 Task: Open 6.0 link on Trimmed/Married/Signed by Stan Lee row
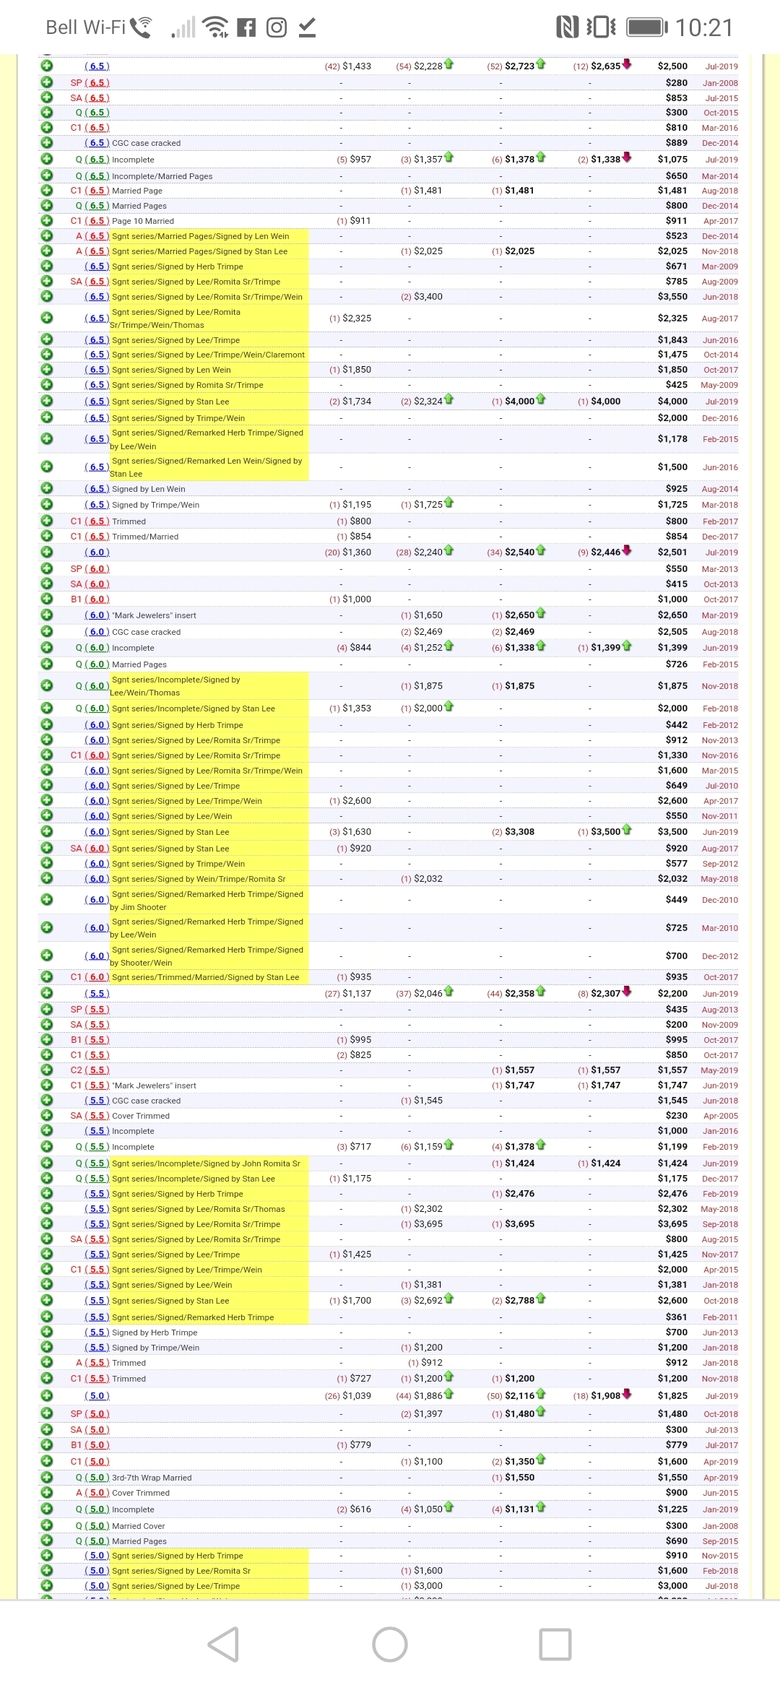[x=97, y=977]
